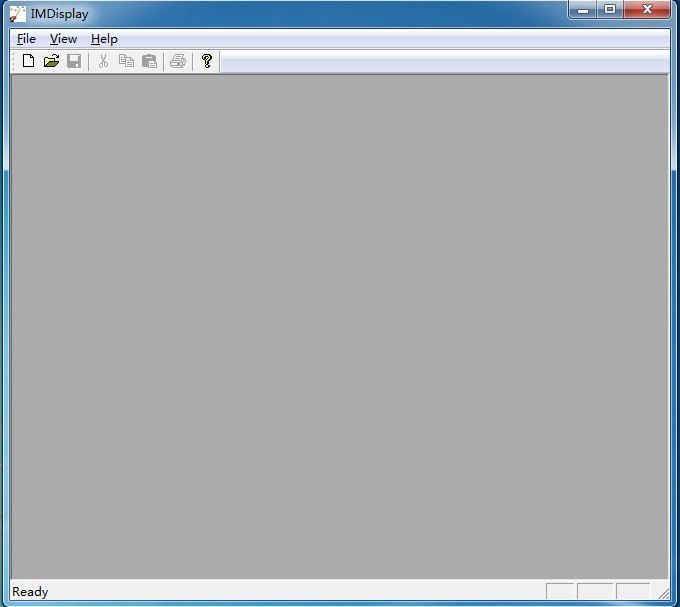Viewport: 680px width, 607px height.
Task: Choose the Paste clipboard icon
Action: click(x=149, y=61)
